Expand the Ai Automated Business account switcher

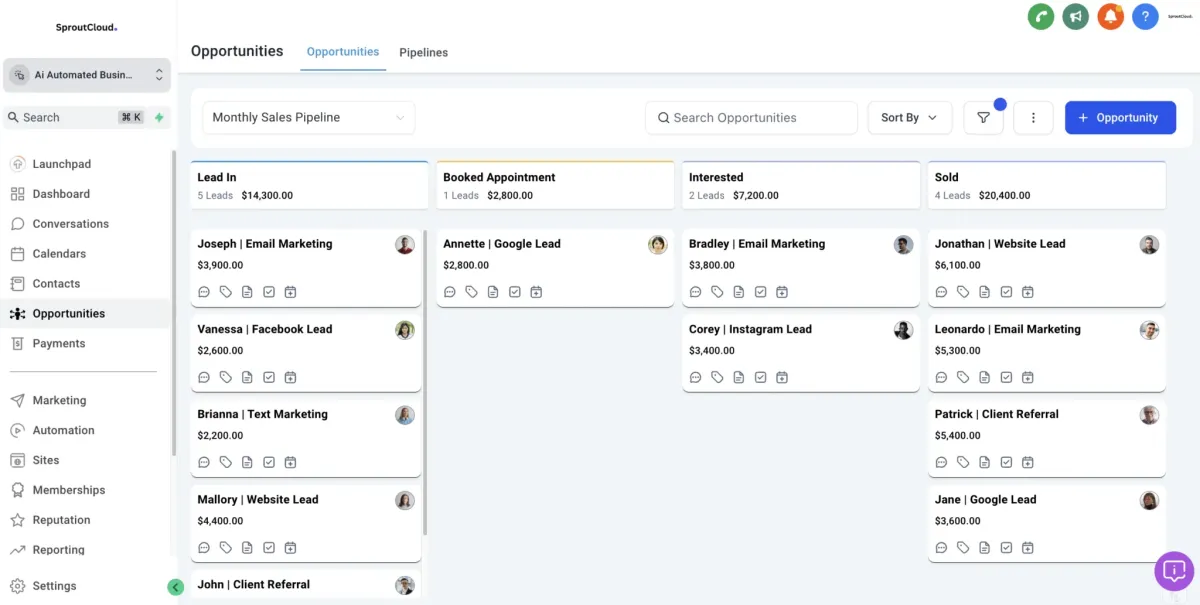coord(87,75)
